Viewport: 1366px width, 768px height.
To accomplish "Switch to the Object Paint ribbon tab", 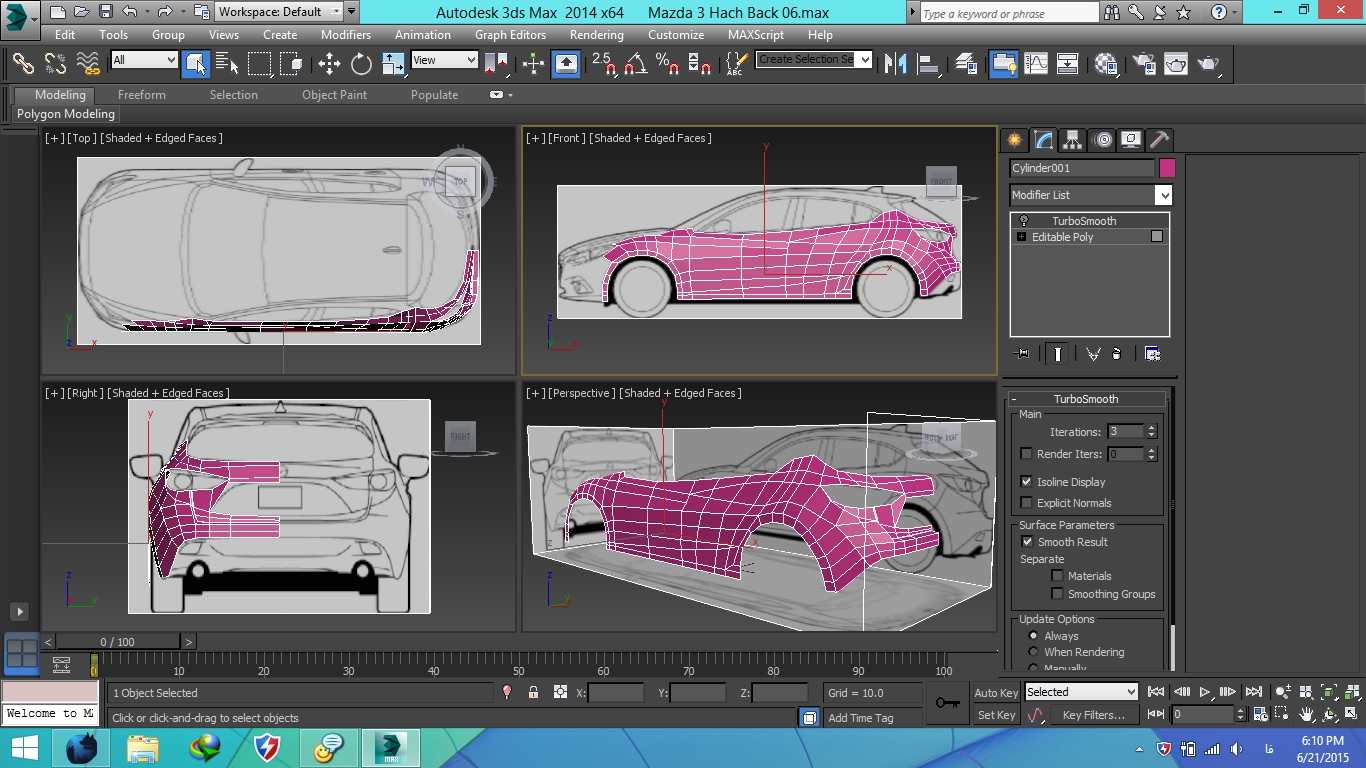I will pyautogui.click(x=335, y=95).
